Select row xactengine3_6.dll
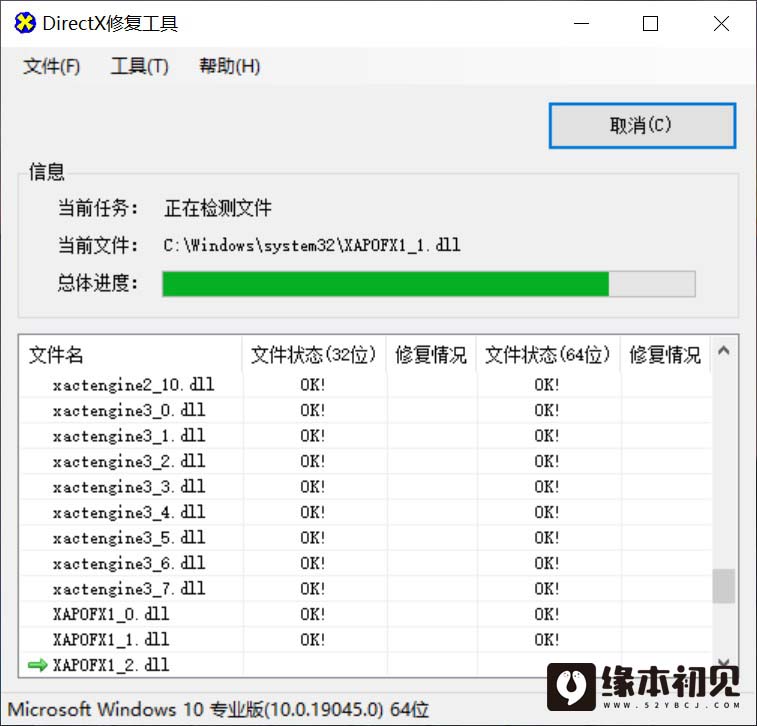The image size is (757, 726). point(365,563)
